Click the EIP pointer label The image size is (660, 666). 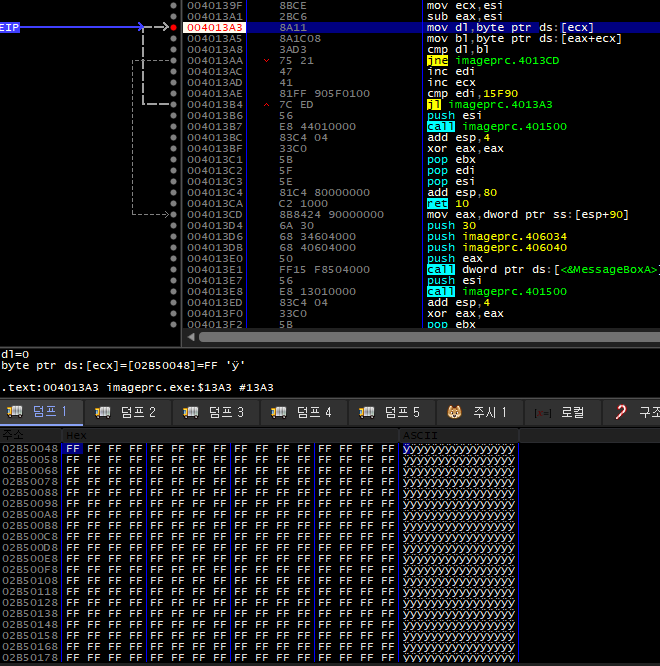(9, 28)
